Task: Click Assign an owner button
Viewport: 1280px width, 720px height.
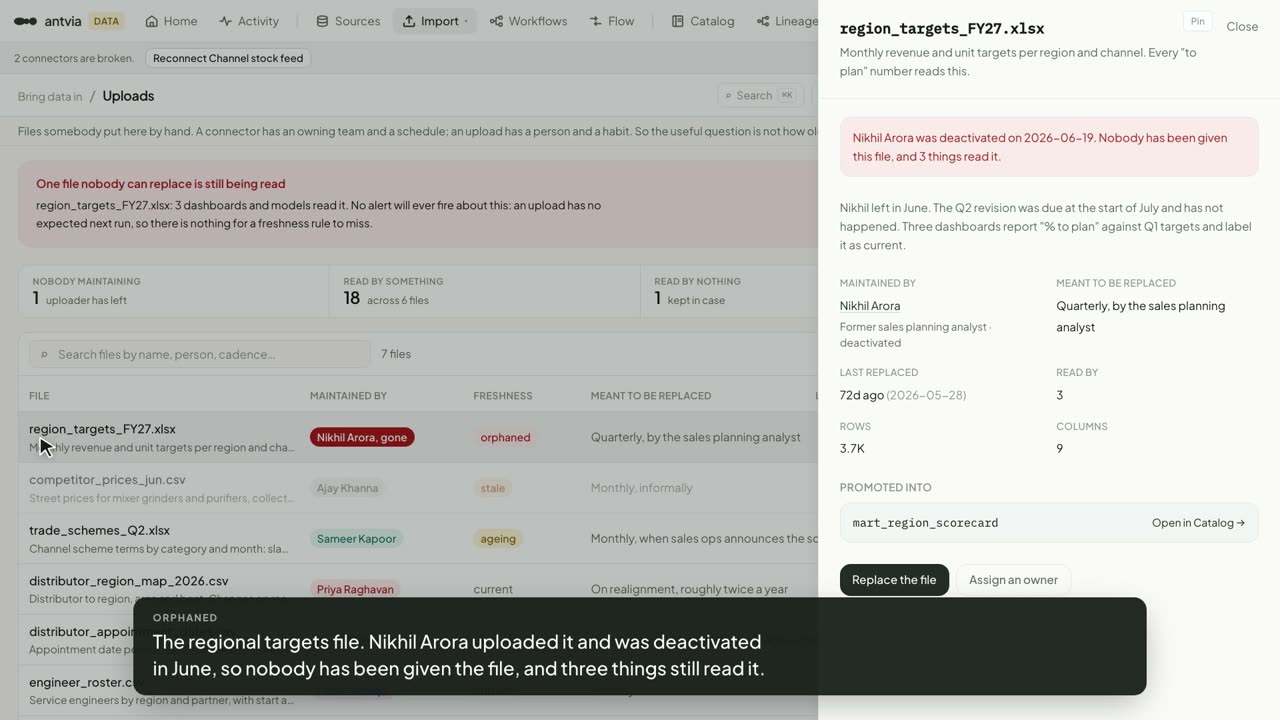Action: click(x=1013, y=580)
